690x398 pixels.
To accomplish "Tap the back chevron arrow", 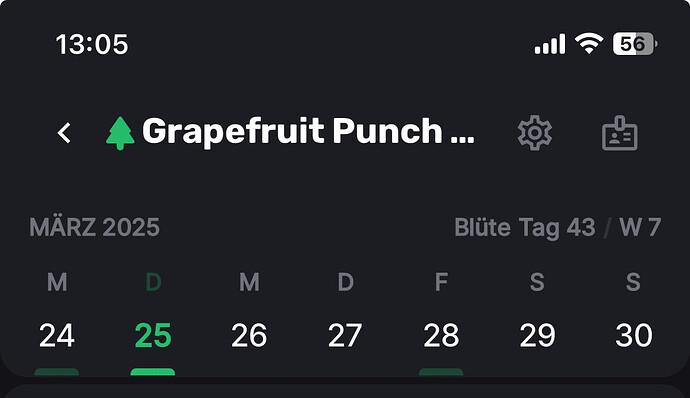I will [64, 133].
